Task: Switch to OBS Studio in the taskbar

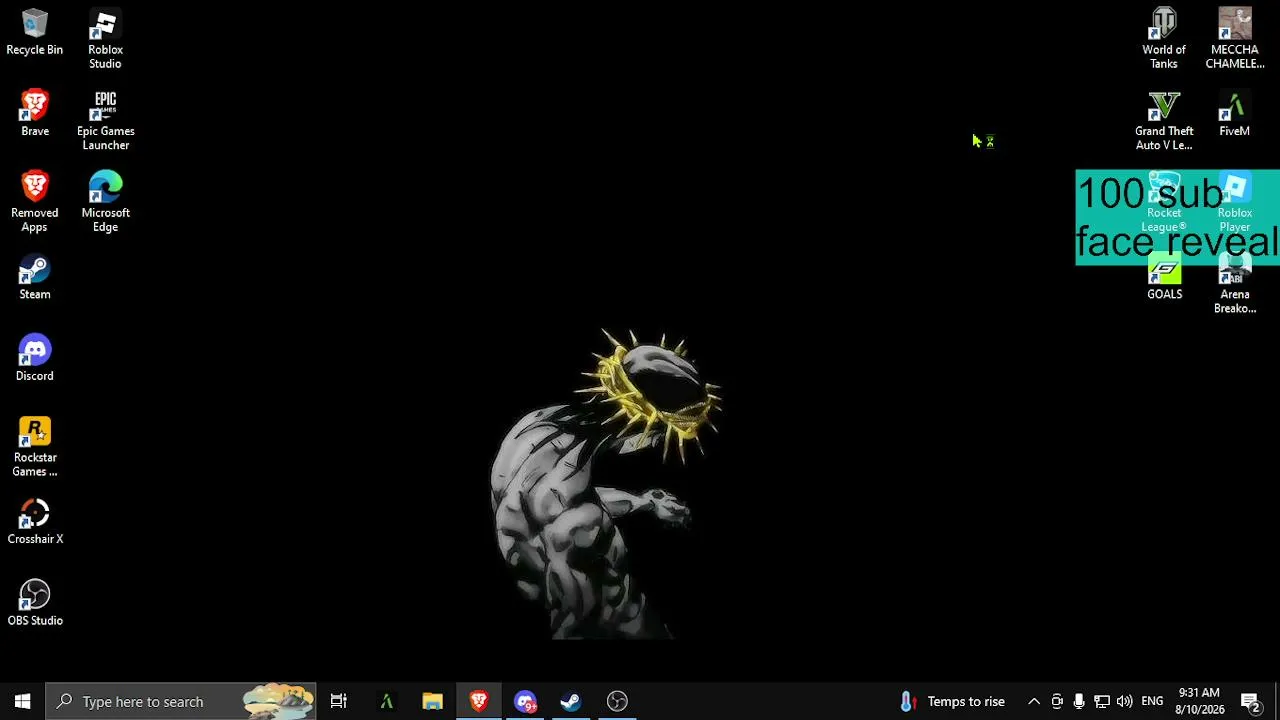Action: pyautogui.click(x=617, y=701)
